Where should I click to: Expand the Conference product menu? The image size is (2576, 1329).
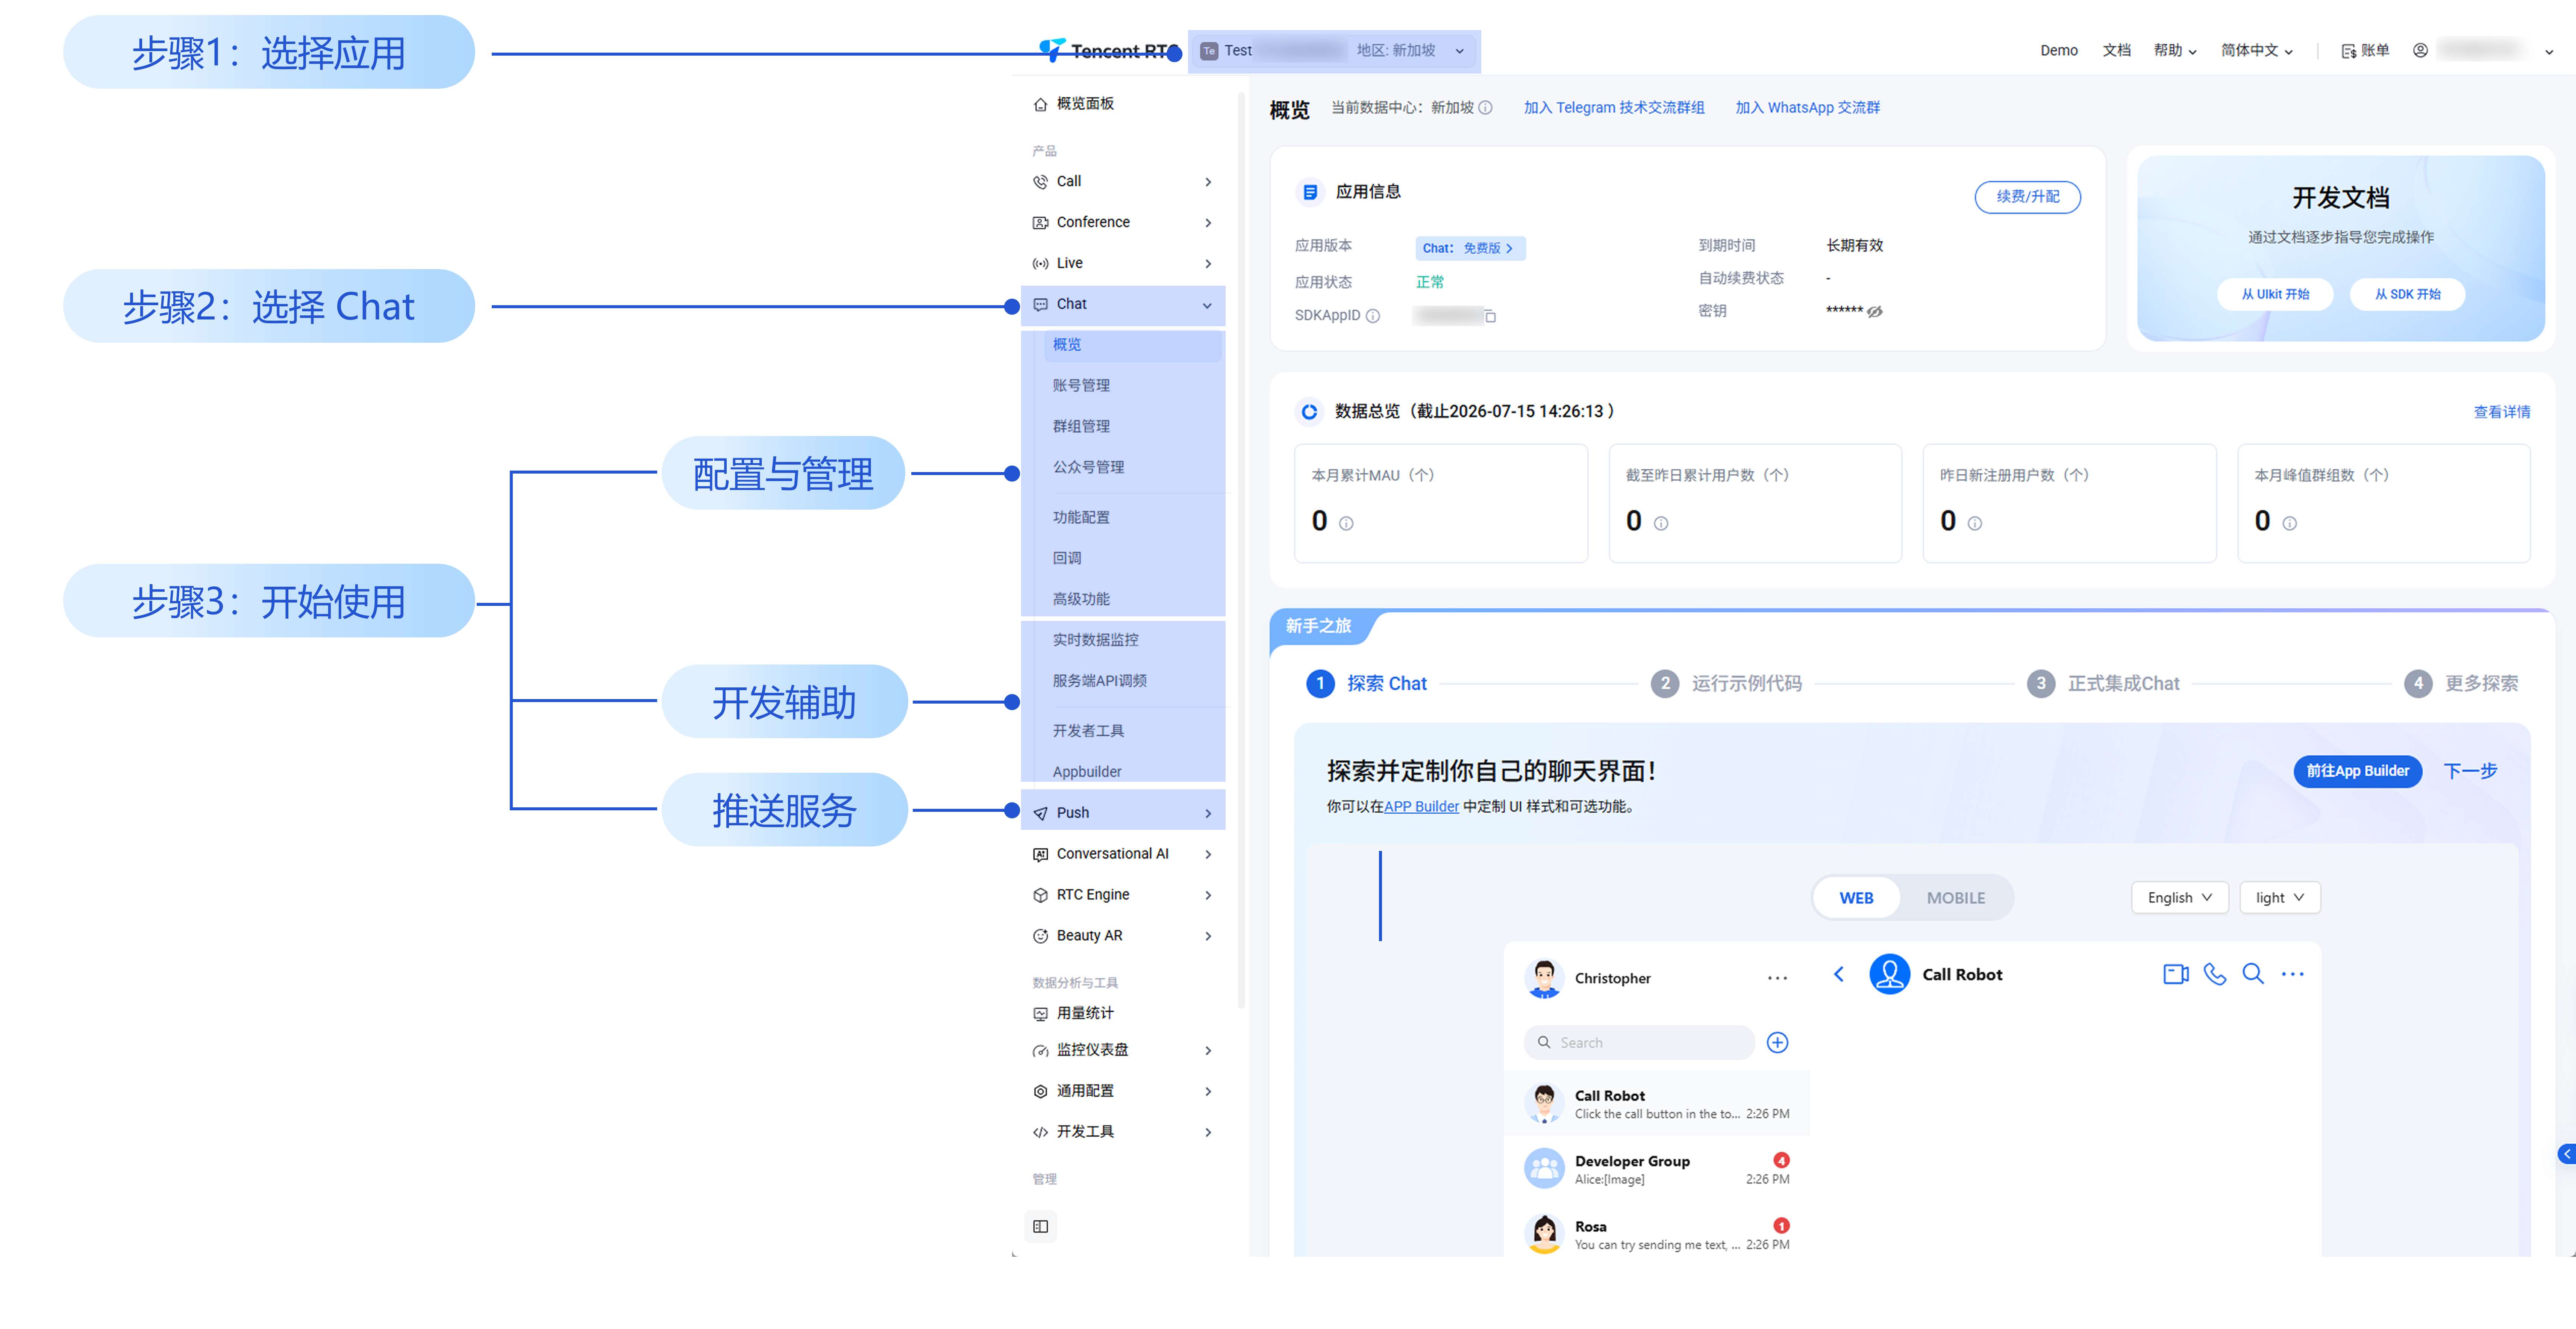1123,222
